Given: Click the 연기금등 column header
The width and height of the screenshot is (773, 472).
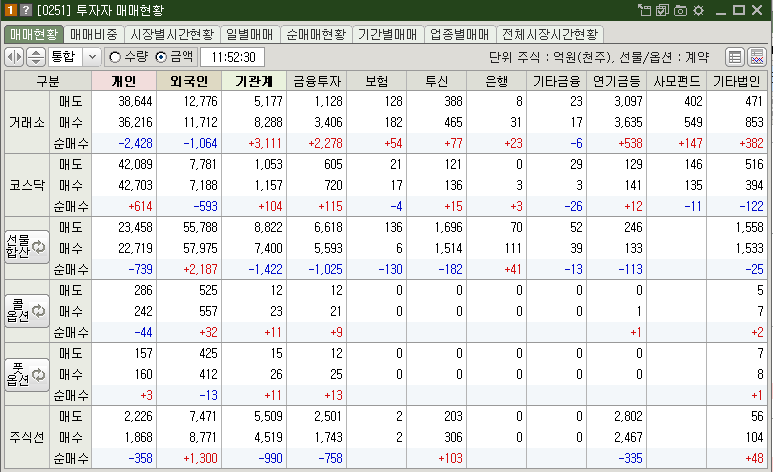Looking at the screenshot, I should (616, 81).
